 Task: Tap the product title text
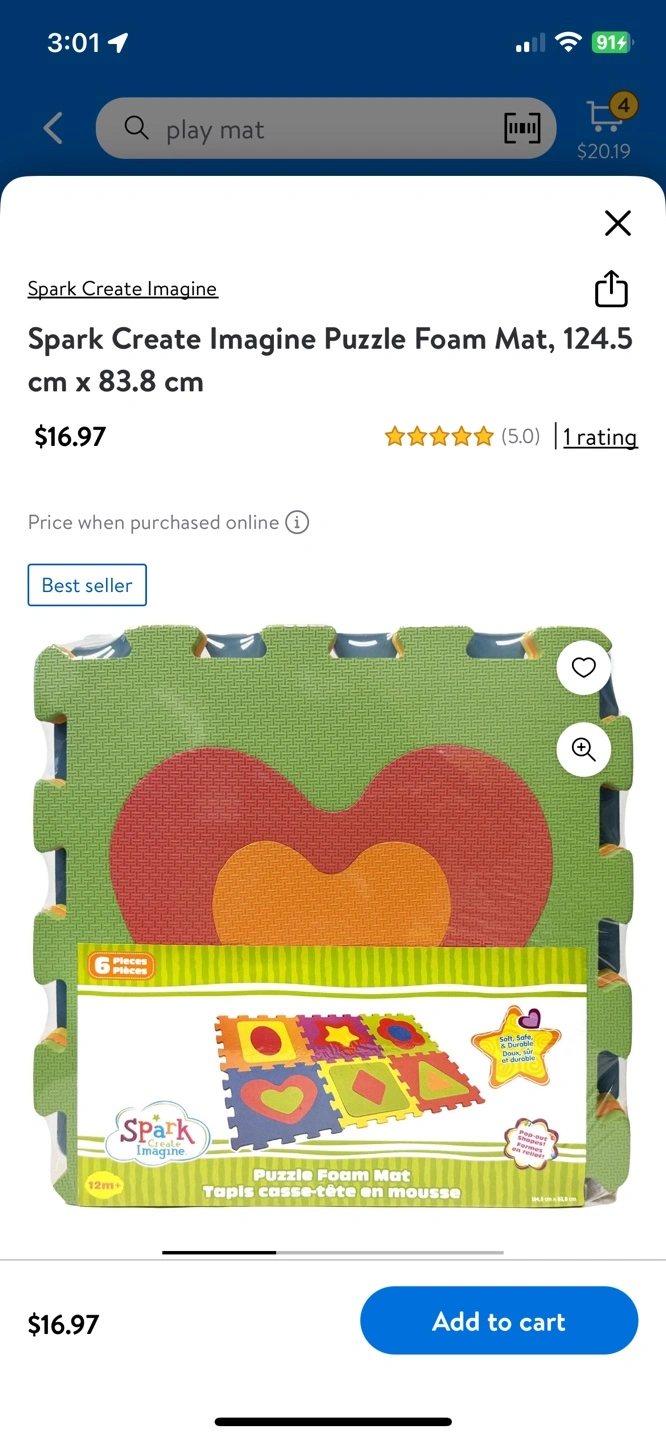[x=330, y=360]
